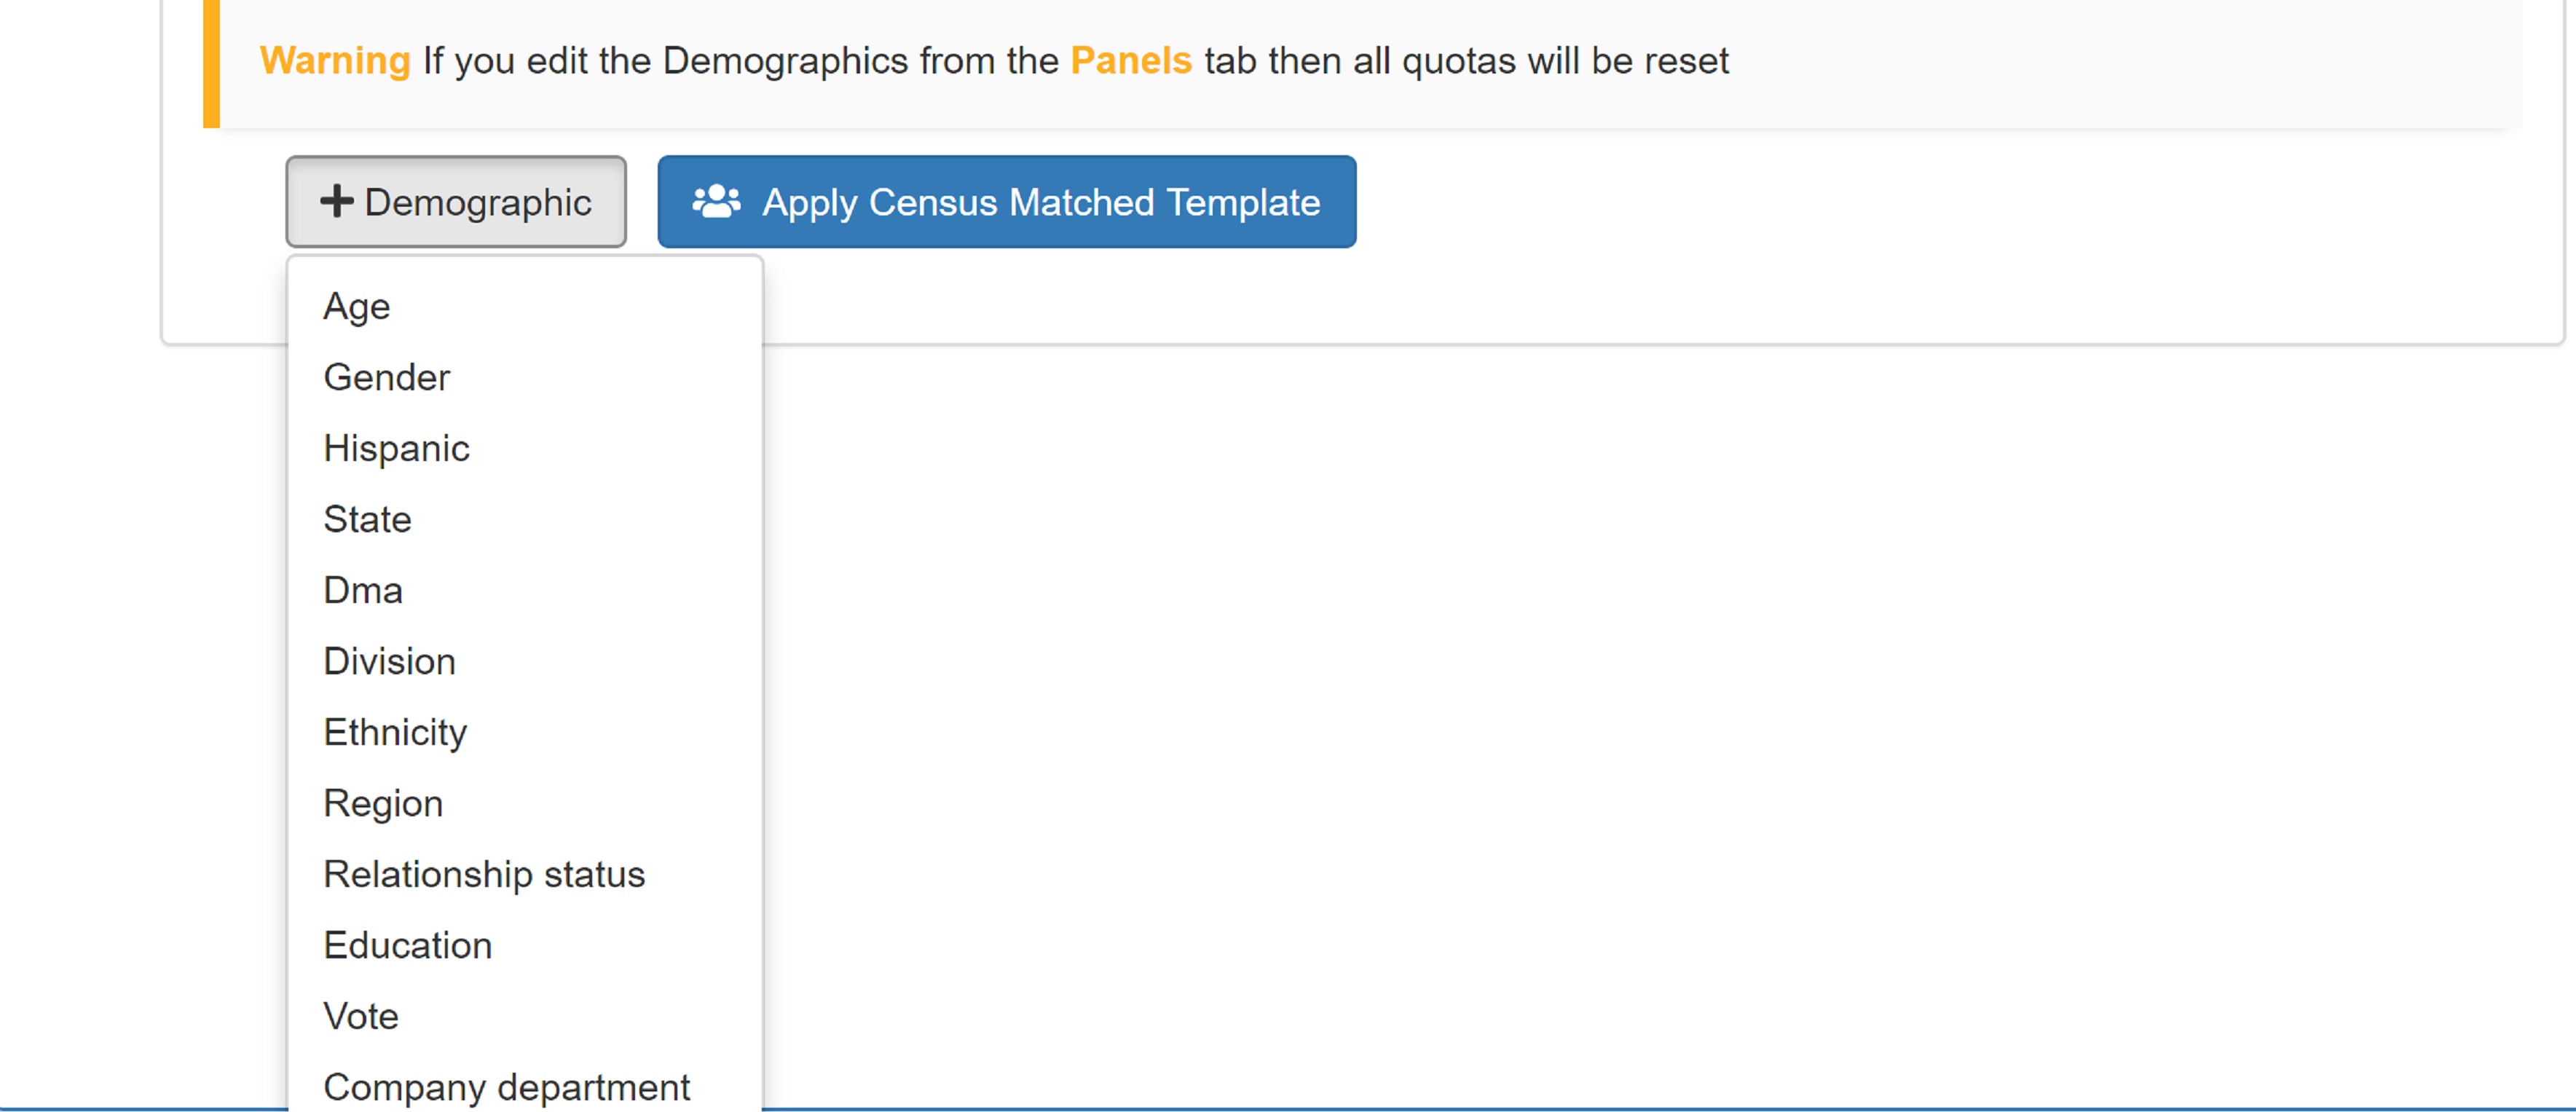Pick State from the dropdown list
Image resolution: width=2576 pixels, height=1112 pixels.
pyautogui.click(x=524, y=519)
